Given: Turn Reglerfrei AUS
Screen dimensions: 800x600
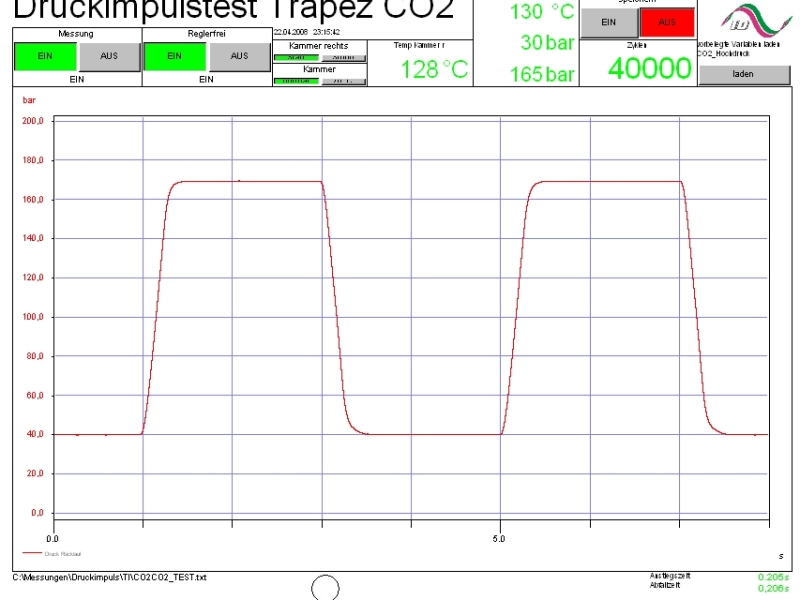Looking at the screenshot, I should [239, 56].
